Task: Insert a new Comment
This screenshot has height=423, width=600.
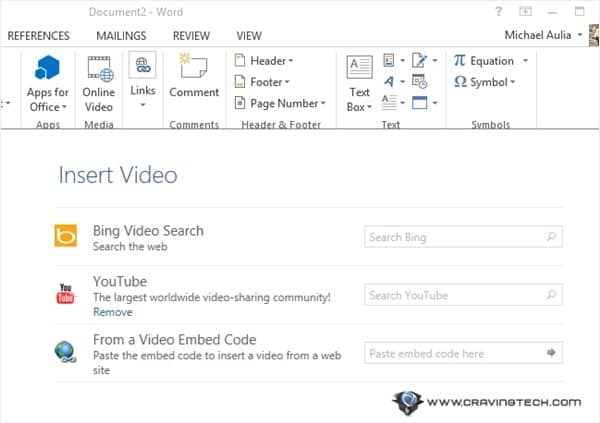Action: 194,76
